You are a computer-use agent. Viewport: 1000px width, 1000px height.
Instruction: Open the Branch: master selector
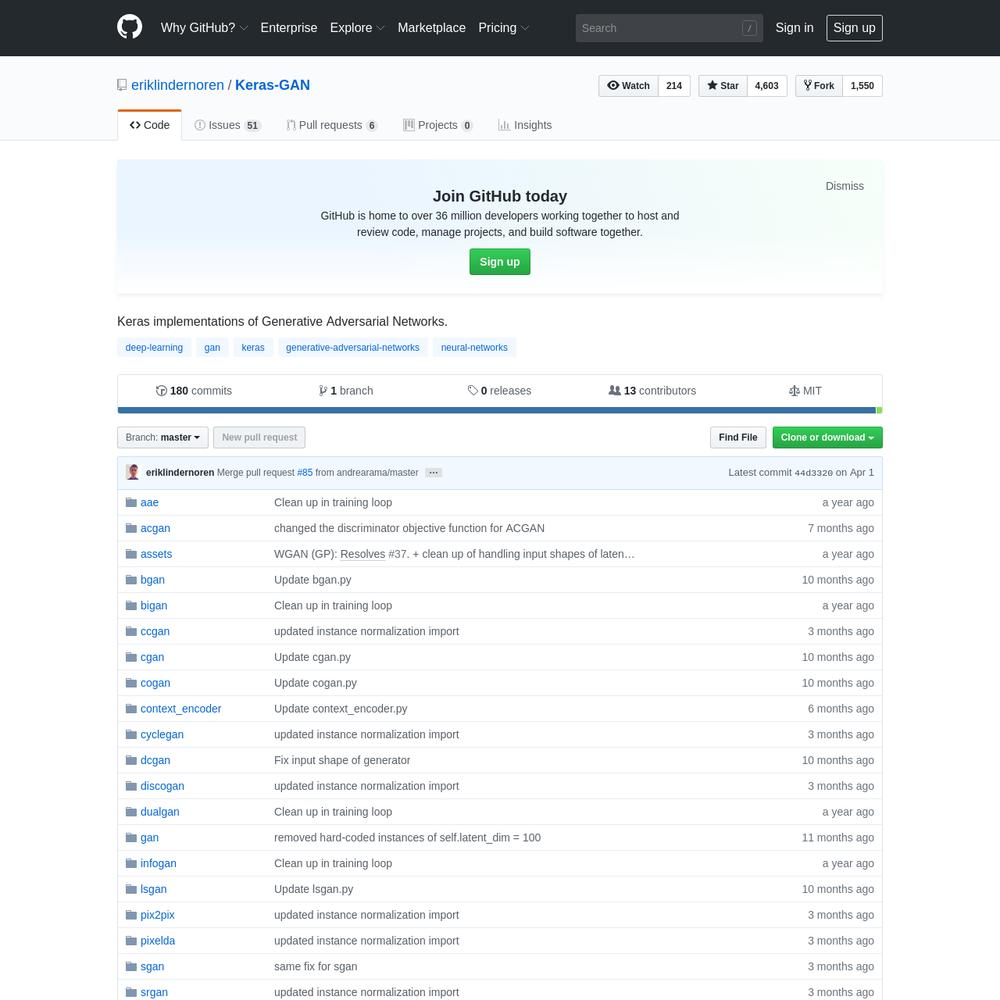(163, 438)
